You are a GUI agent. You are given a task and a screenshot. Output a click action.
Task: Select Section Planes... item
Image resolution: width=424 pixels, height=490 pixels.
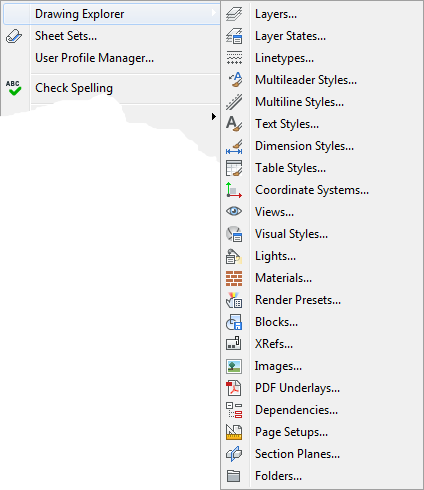(297, 454)
